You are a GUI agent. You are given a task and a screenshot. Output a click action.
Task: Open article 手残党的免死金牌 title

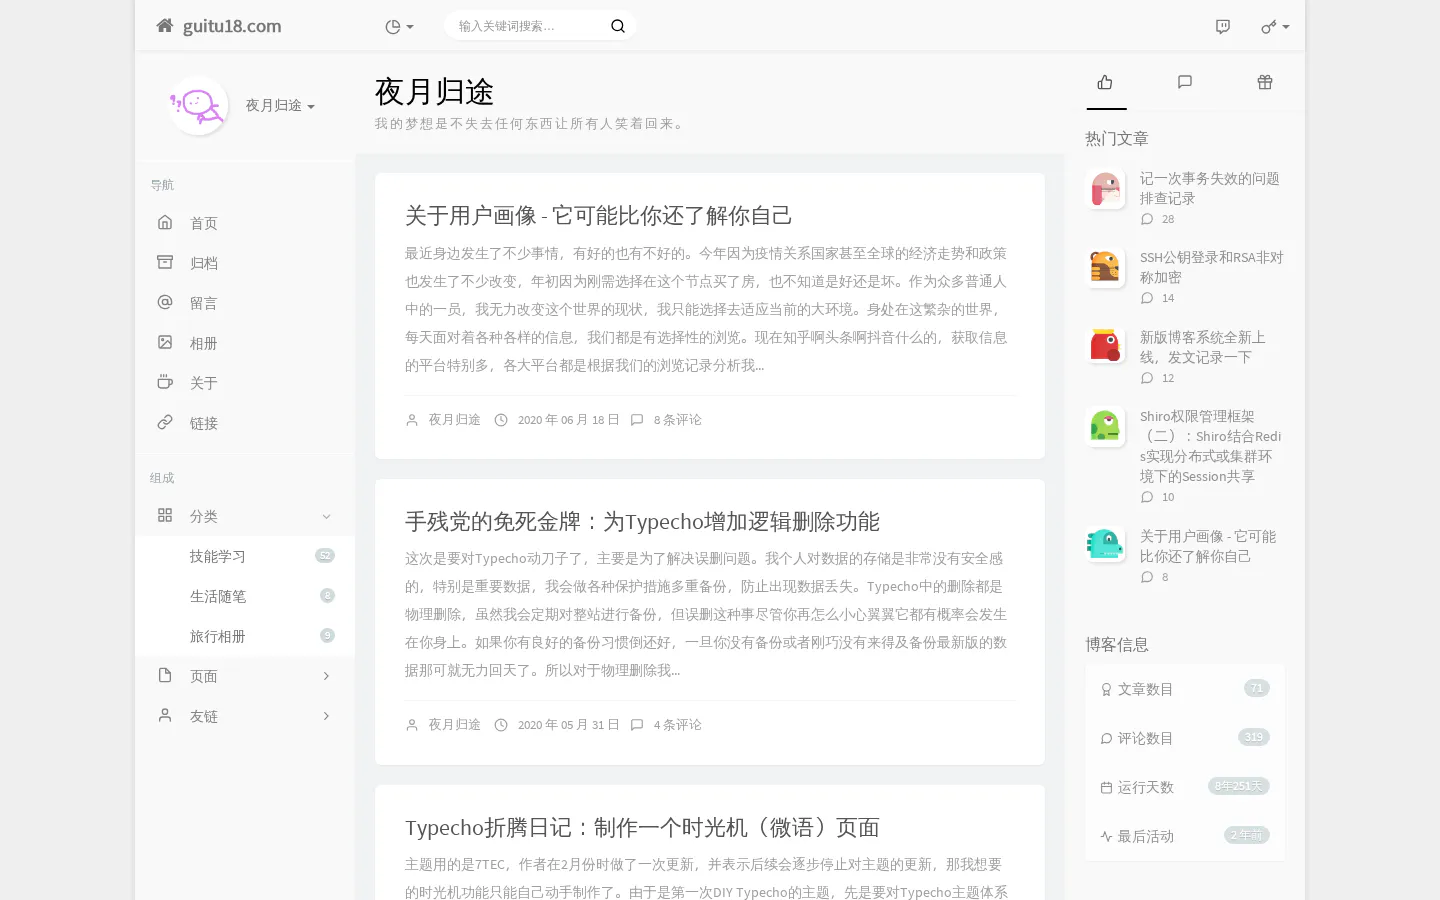(642, 521)
